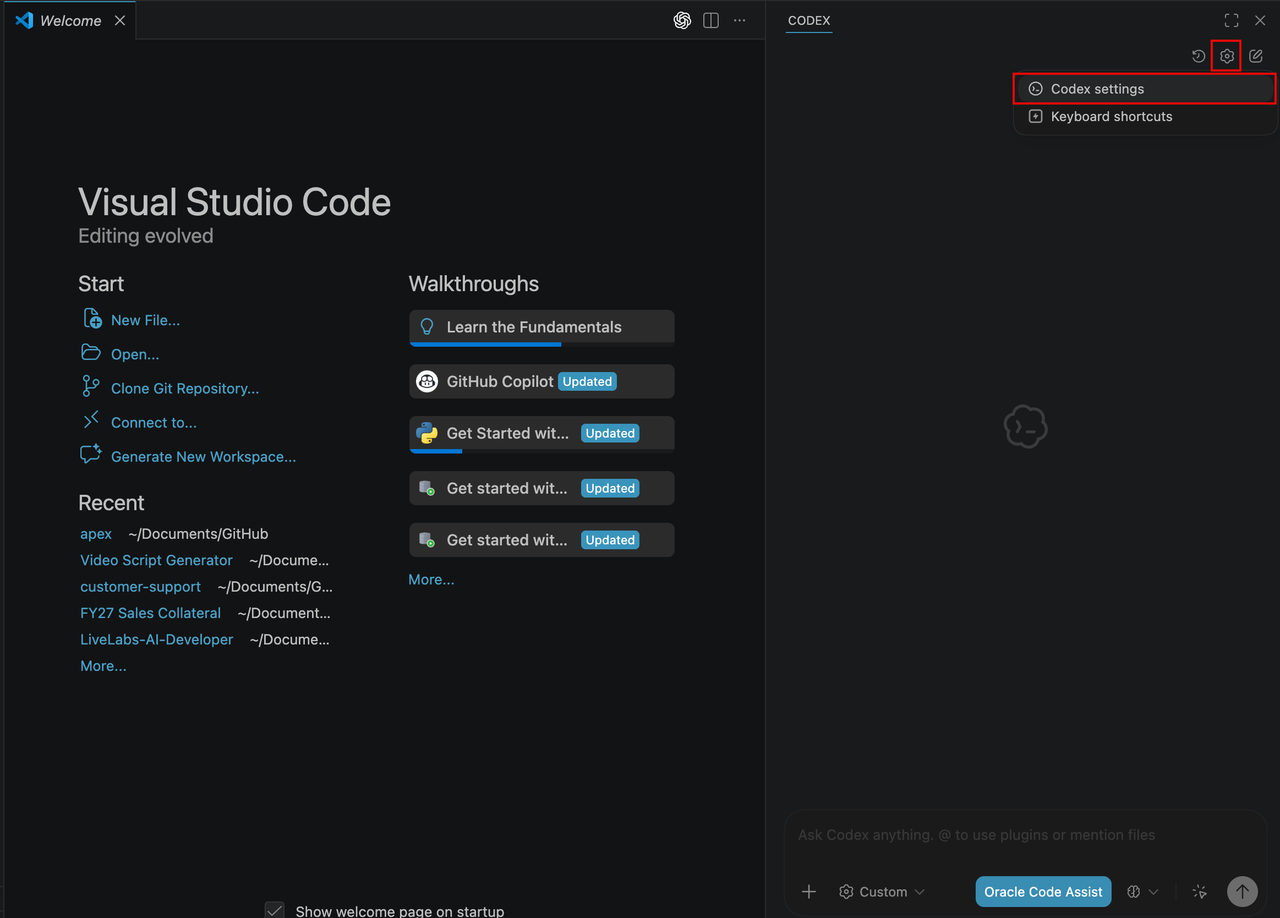This screenshot has width=1280, height=918.
Task: Focus the Ask Codex anything input field
Action: [1025, 835]
